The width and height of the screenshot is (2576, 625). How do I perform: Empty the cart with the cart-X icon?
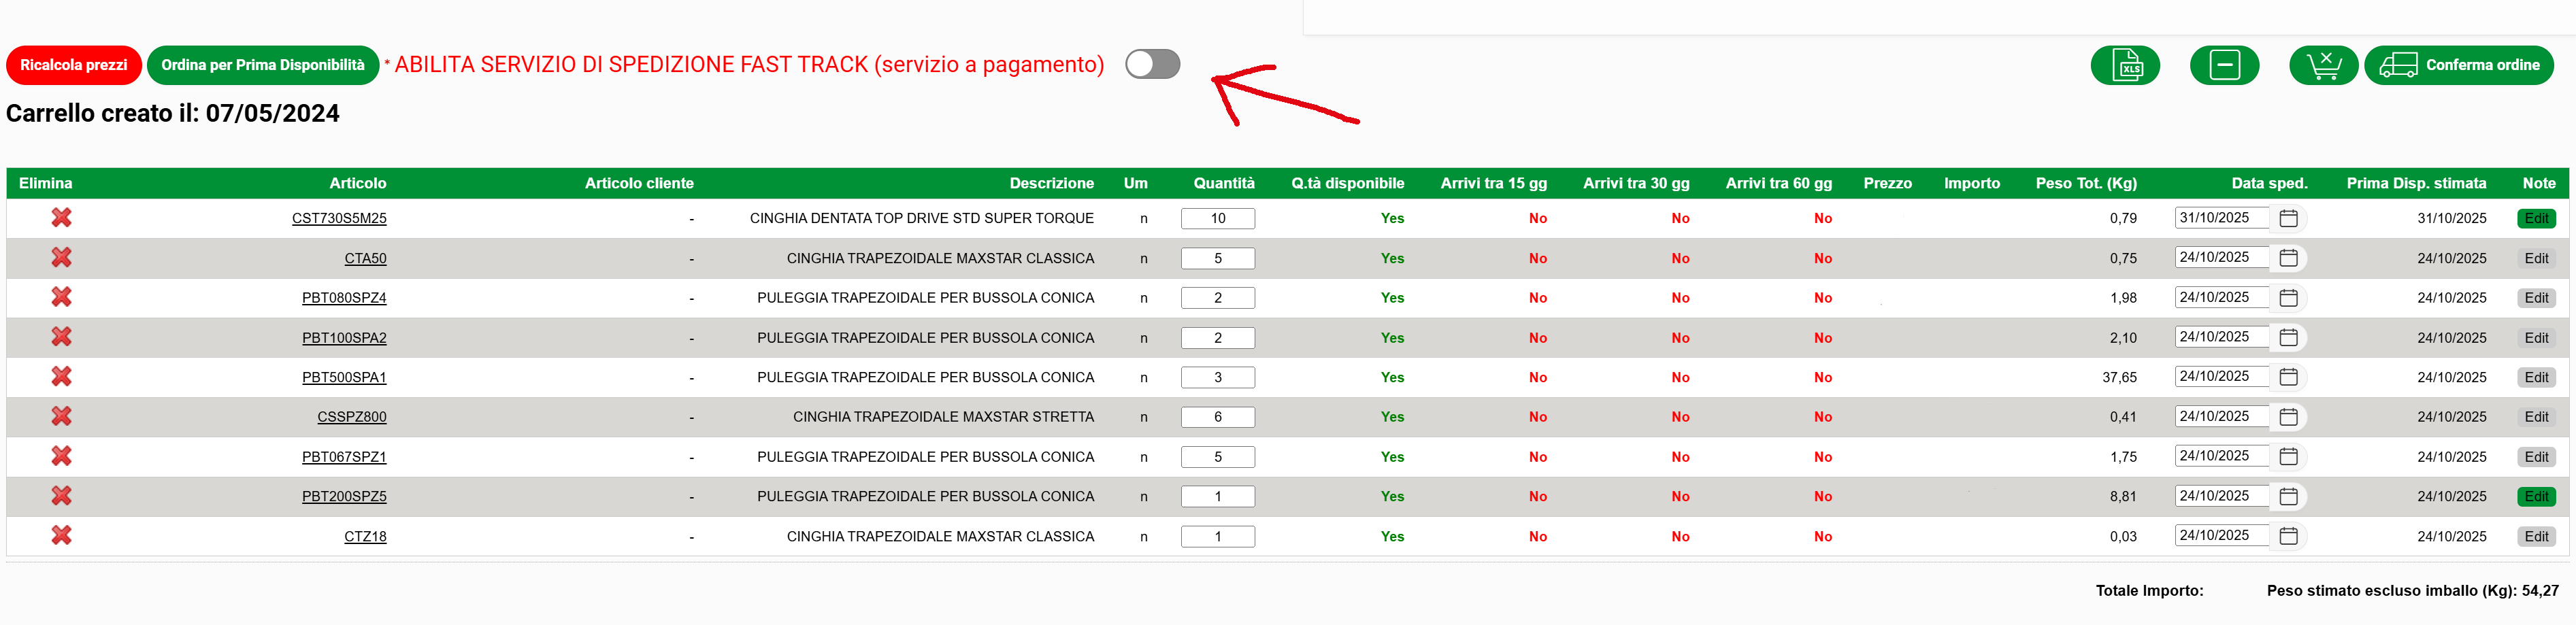coord(2322,65)
